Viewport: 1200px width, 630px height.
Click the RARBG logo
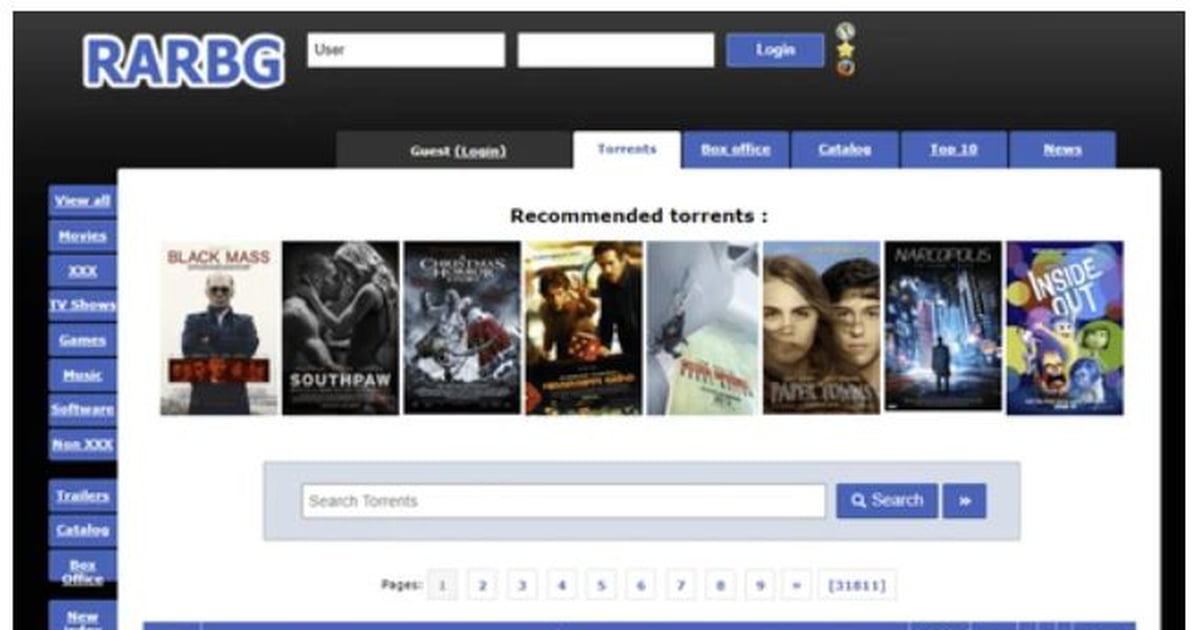point(184,56)
